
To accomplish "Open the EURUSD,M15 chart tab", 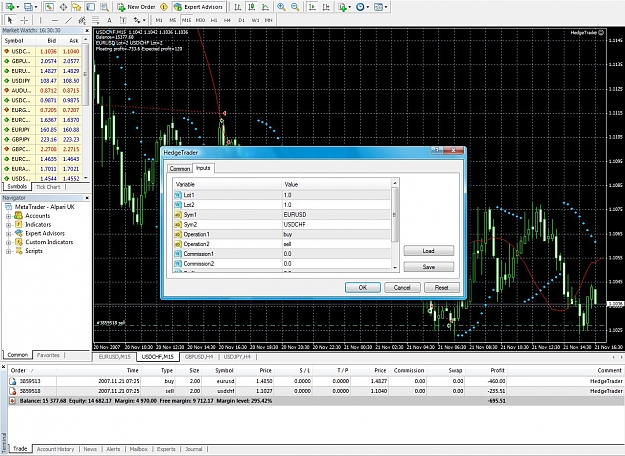I will 114,356.
